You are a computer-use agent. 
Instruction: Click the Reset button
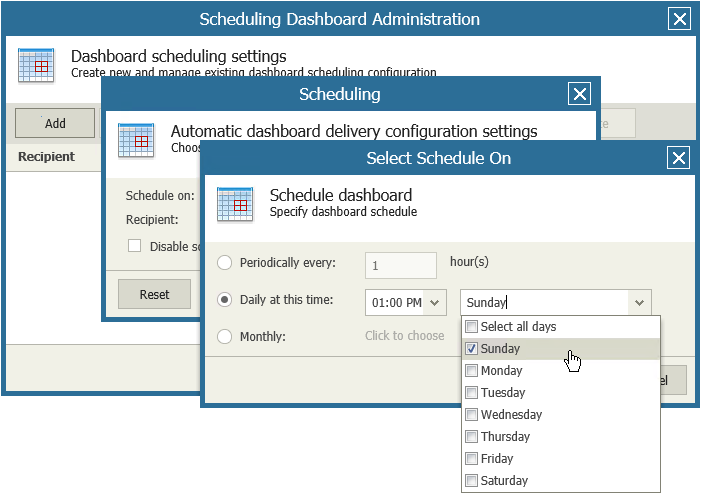[154, 295]
